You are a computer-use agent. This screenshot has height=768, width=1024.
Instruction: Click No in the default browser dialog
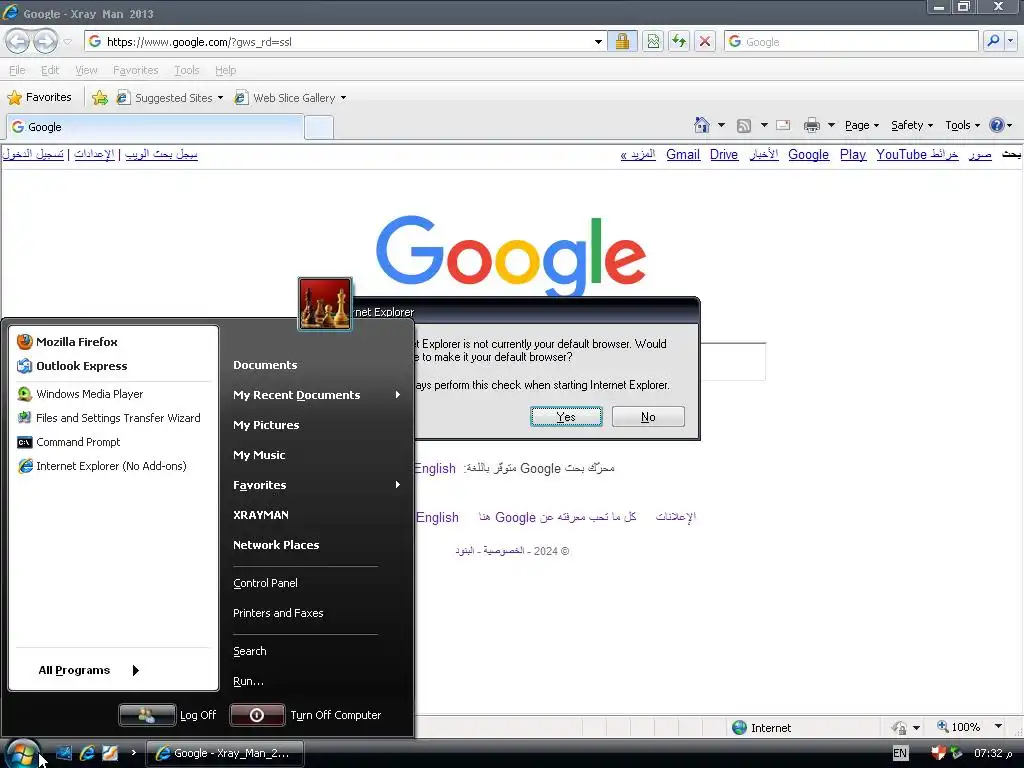click(648, 417)
